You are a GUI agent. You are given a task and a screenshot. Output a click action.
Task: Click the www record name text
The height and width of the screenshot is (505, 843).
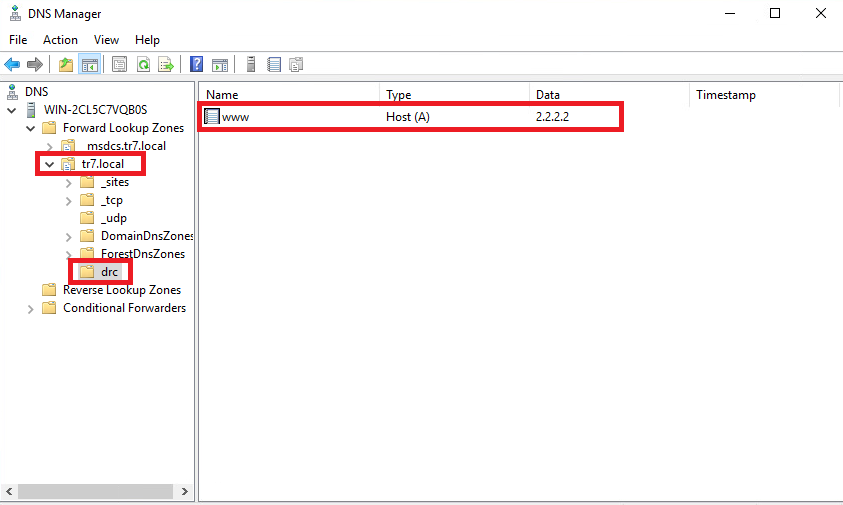click(235, 117)
